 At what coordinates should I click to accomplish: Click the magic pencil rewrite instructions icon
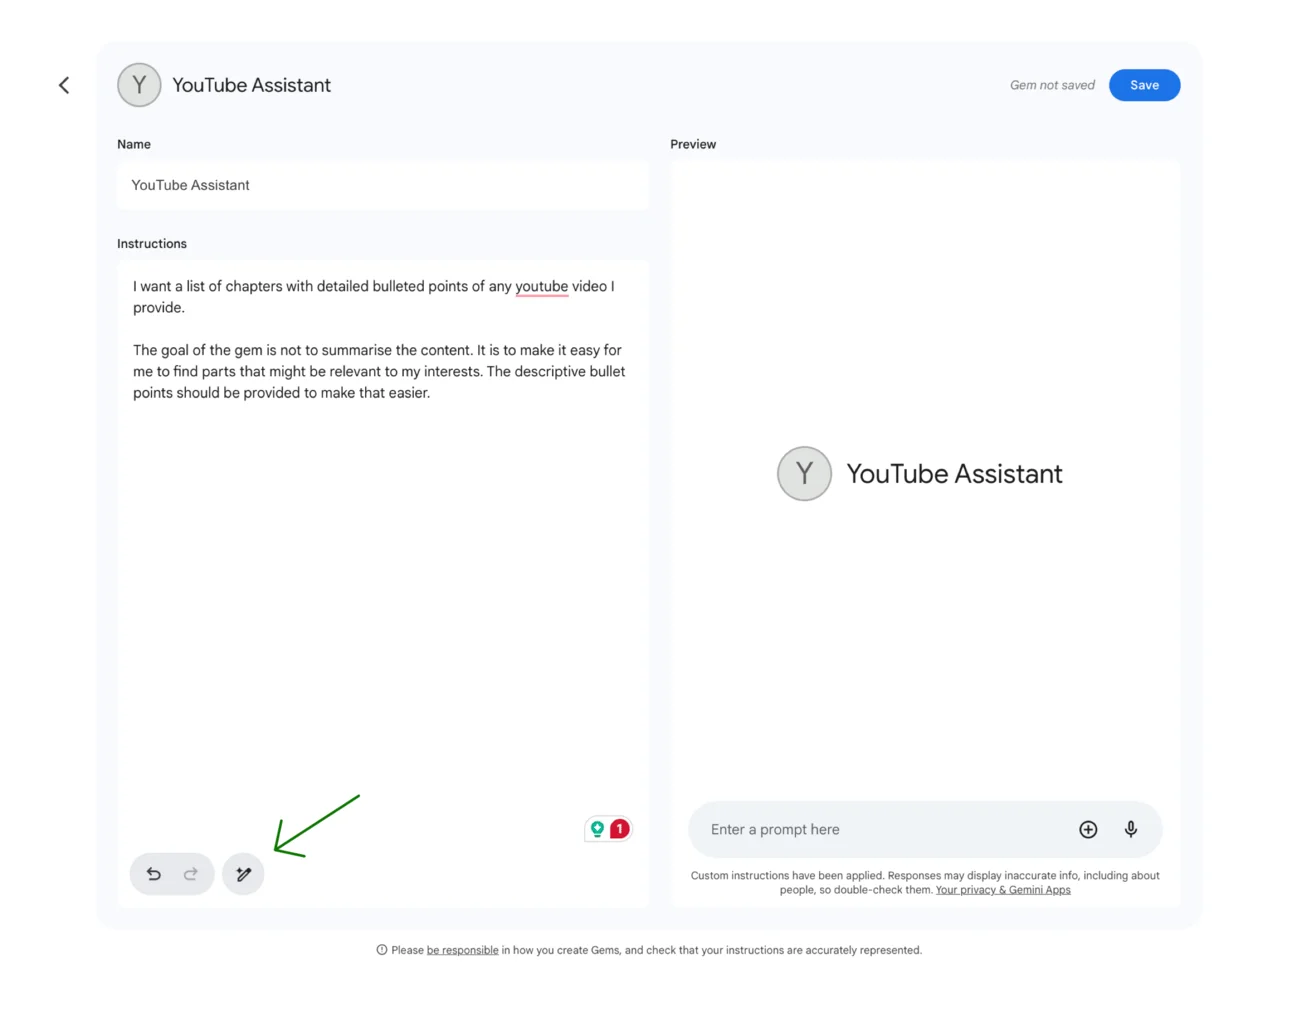[x=243, y=874]
